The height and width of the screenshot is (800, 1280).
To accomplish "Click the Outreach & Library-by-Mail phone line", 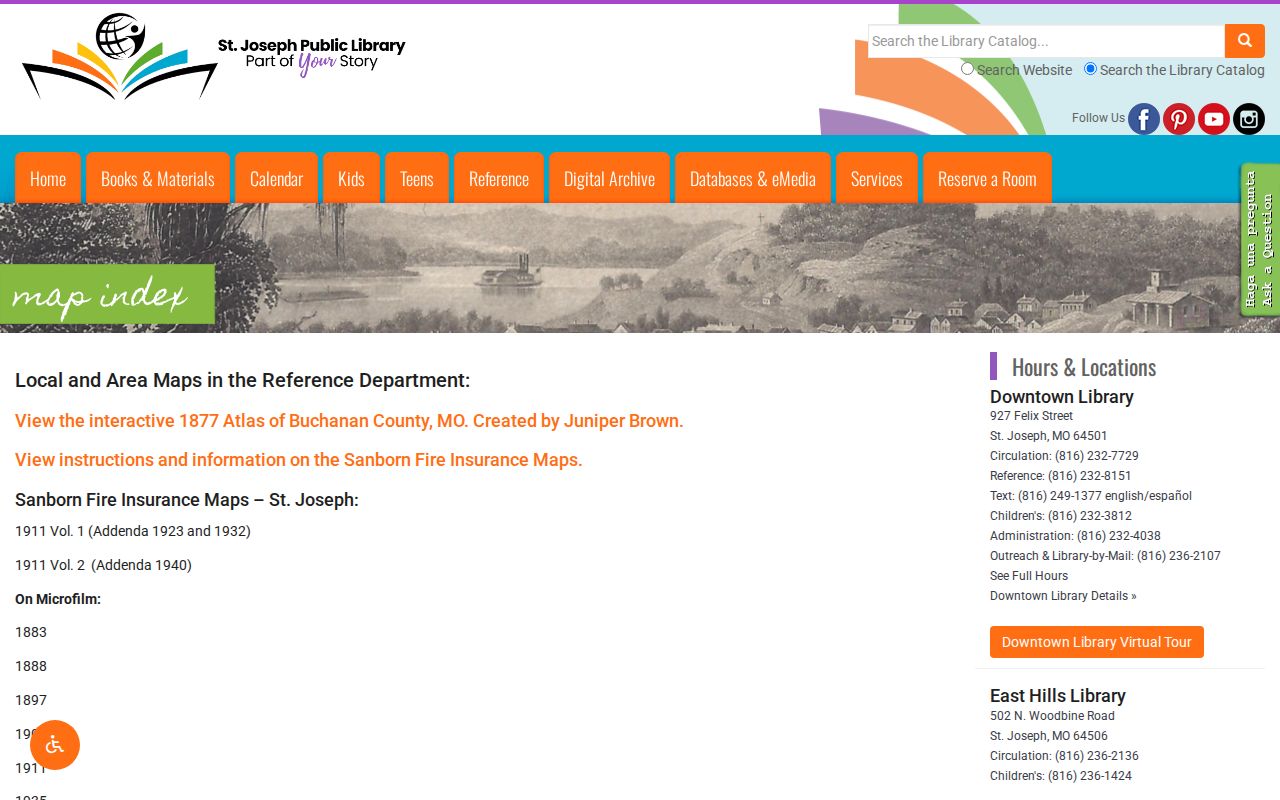I will (1105, 556).
